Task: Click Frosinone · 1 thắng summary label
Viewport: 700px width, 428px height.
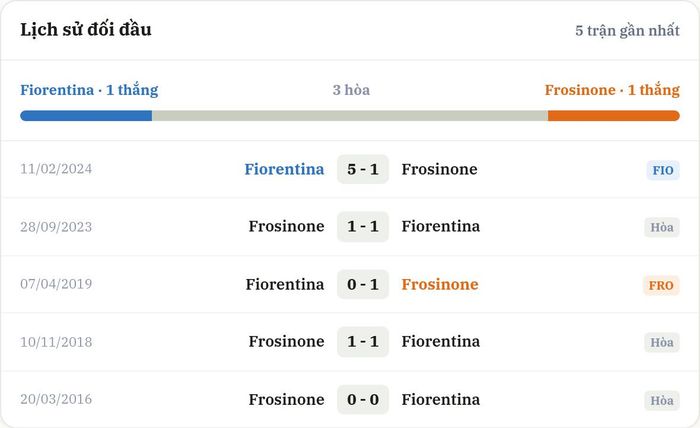Action: (x=612, y=90)
